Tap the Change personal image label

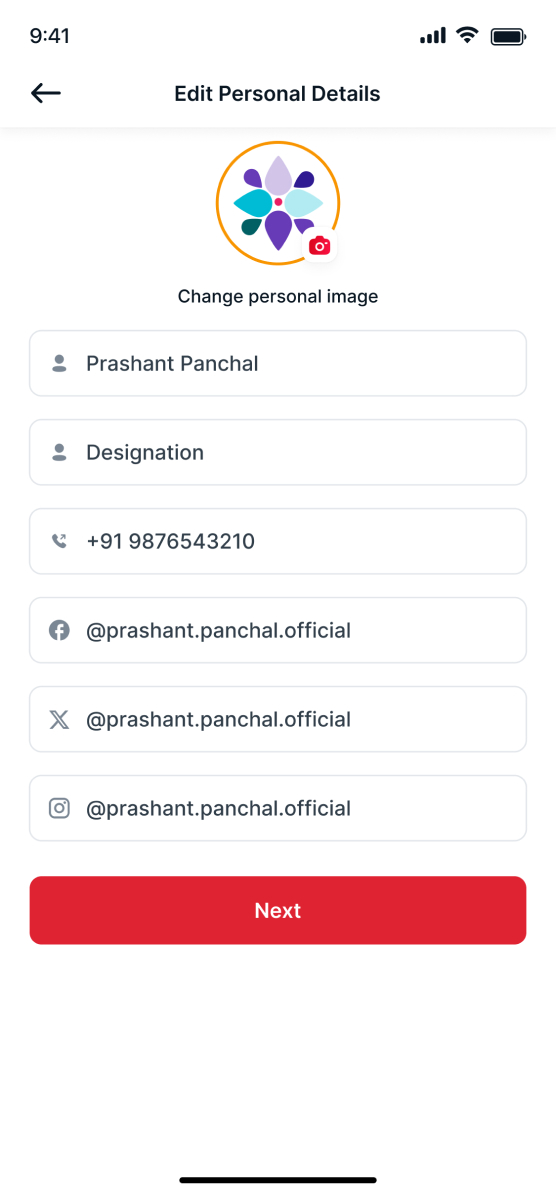[278, 297]
